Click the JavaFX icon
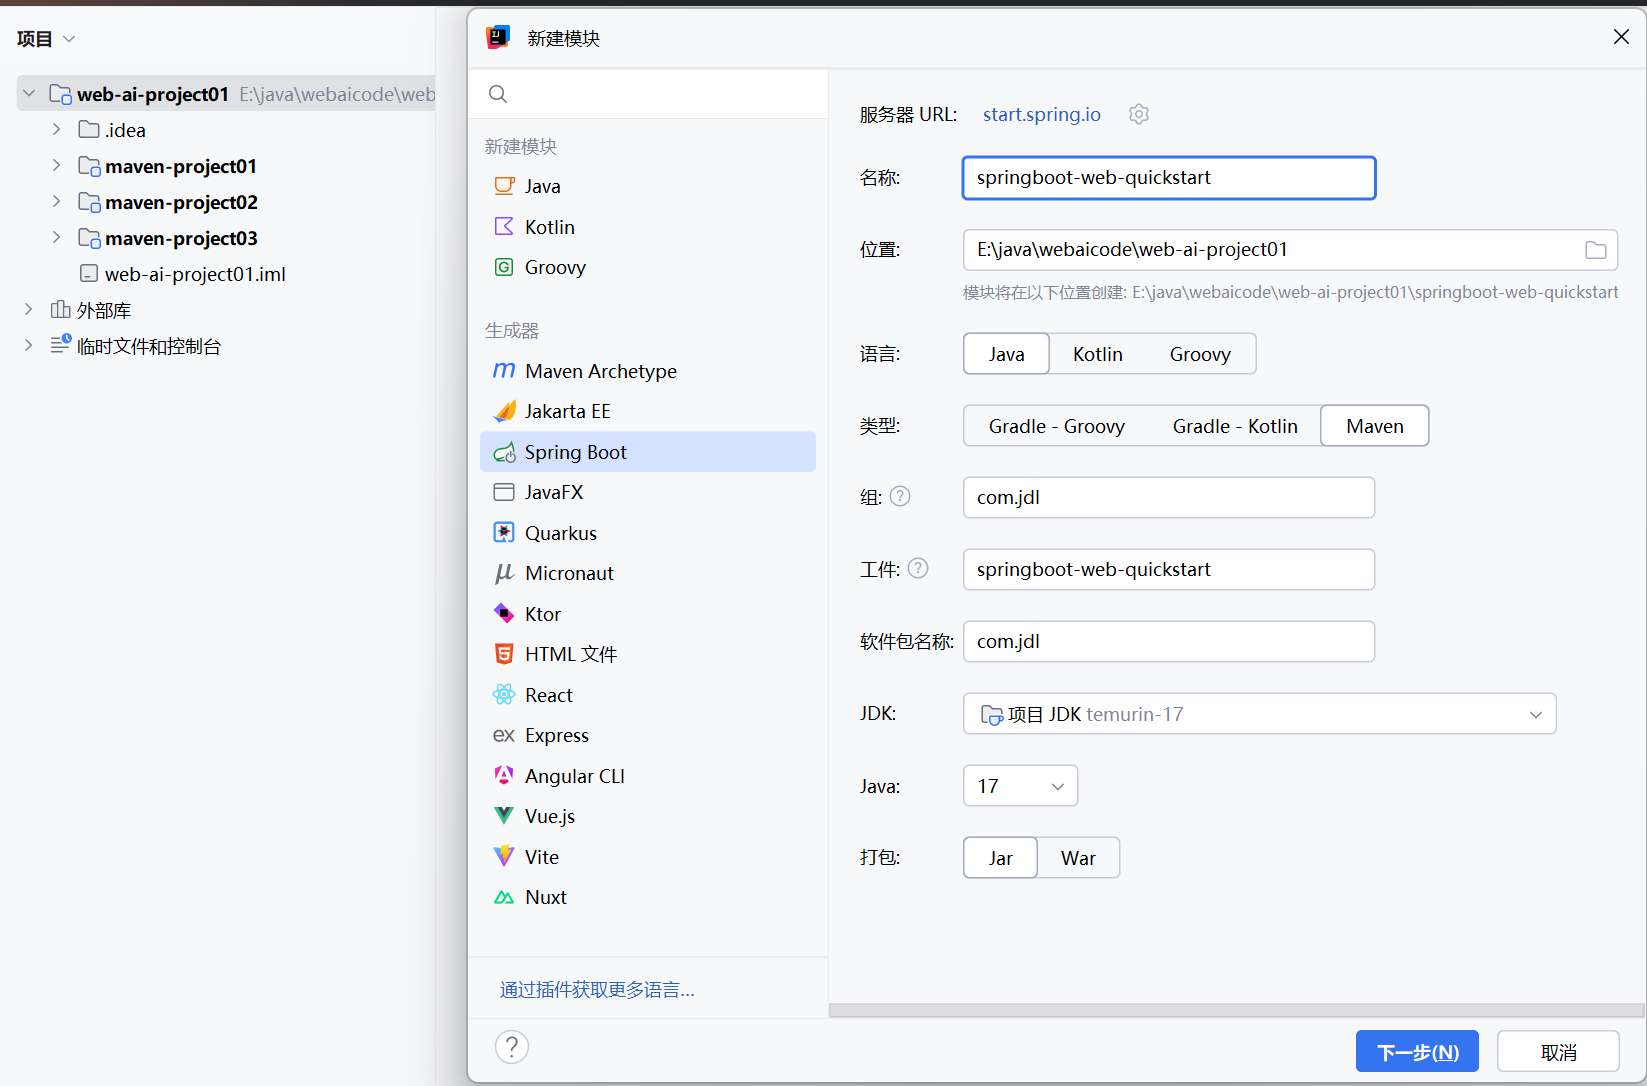The width and height of the screenshot is (1647, 1086). click(504, 492)
